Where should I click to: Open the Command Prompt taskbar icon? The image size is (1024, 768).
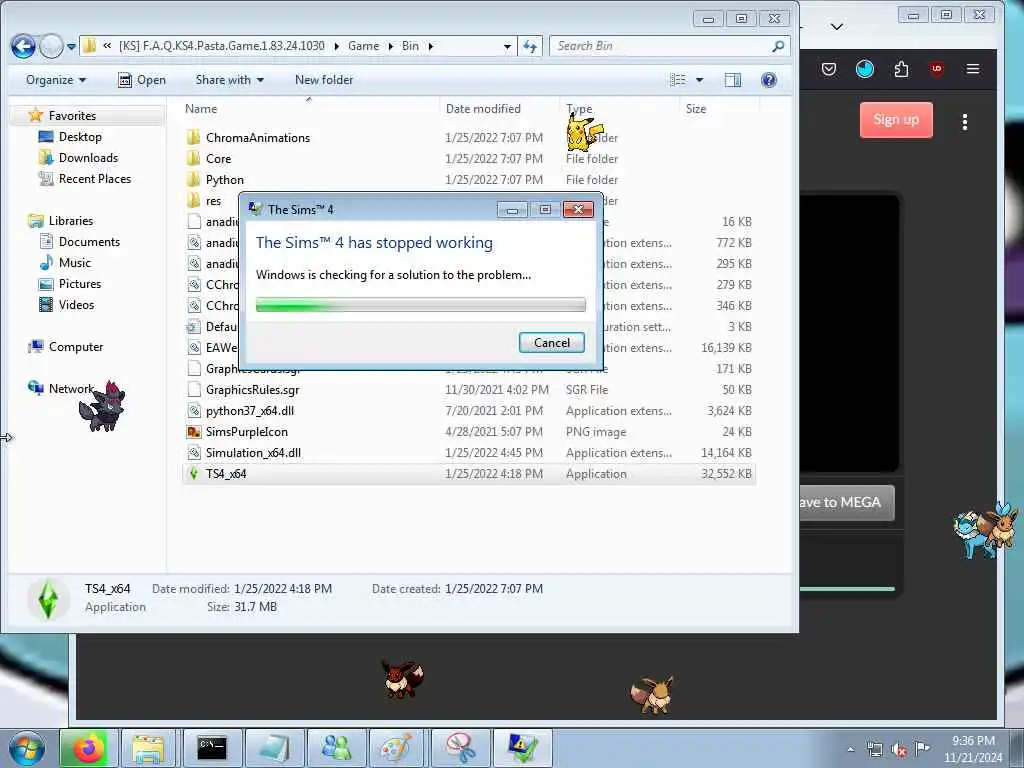[x=212, y=748]
